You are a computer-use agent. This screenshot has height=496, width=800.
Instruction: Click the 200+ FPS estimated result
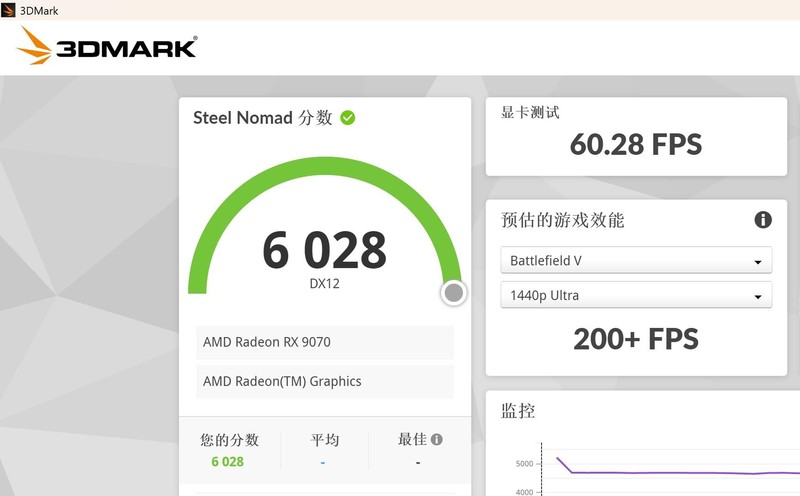[x=636, y=339]
